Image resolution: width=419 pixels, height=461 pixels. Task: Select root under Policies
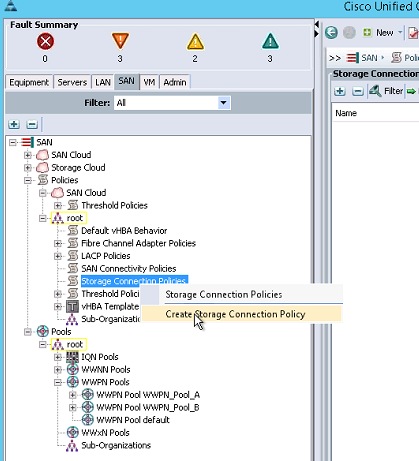pyautogui.click(x=75, y=218)
